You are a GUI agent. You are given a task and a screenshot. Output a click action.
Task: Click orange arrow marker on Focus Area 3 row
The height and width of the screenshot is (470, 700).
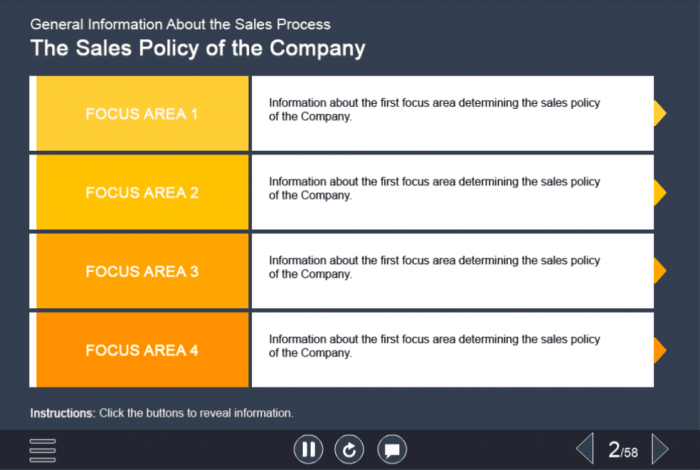pos(659,270)
